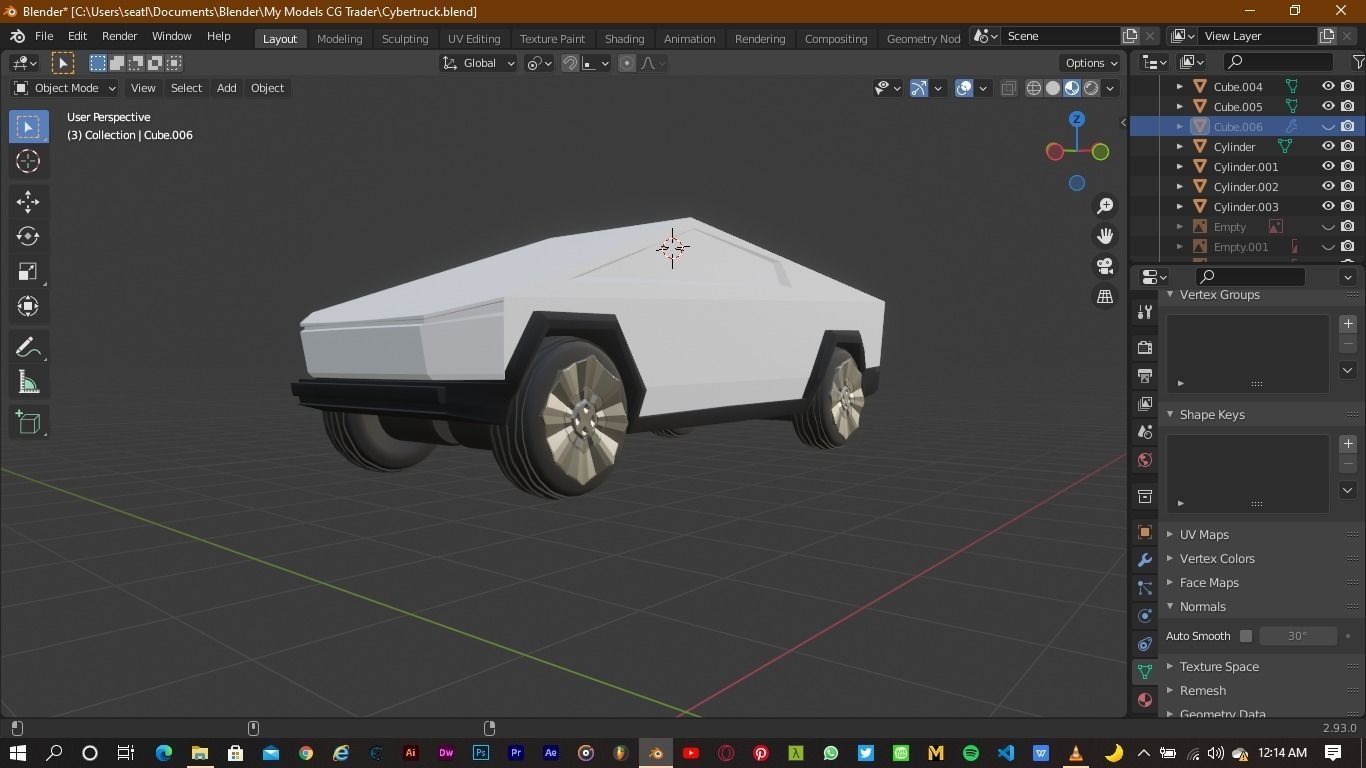Add a new vertex group with plus

1348,324
